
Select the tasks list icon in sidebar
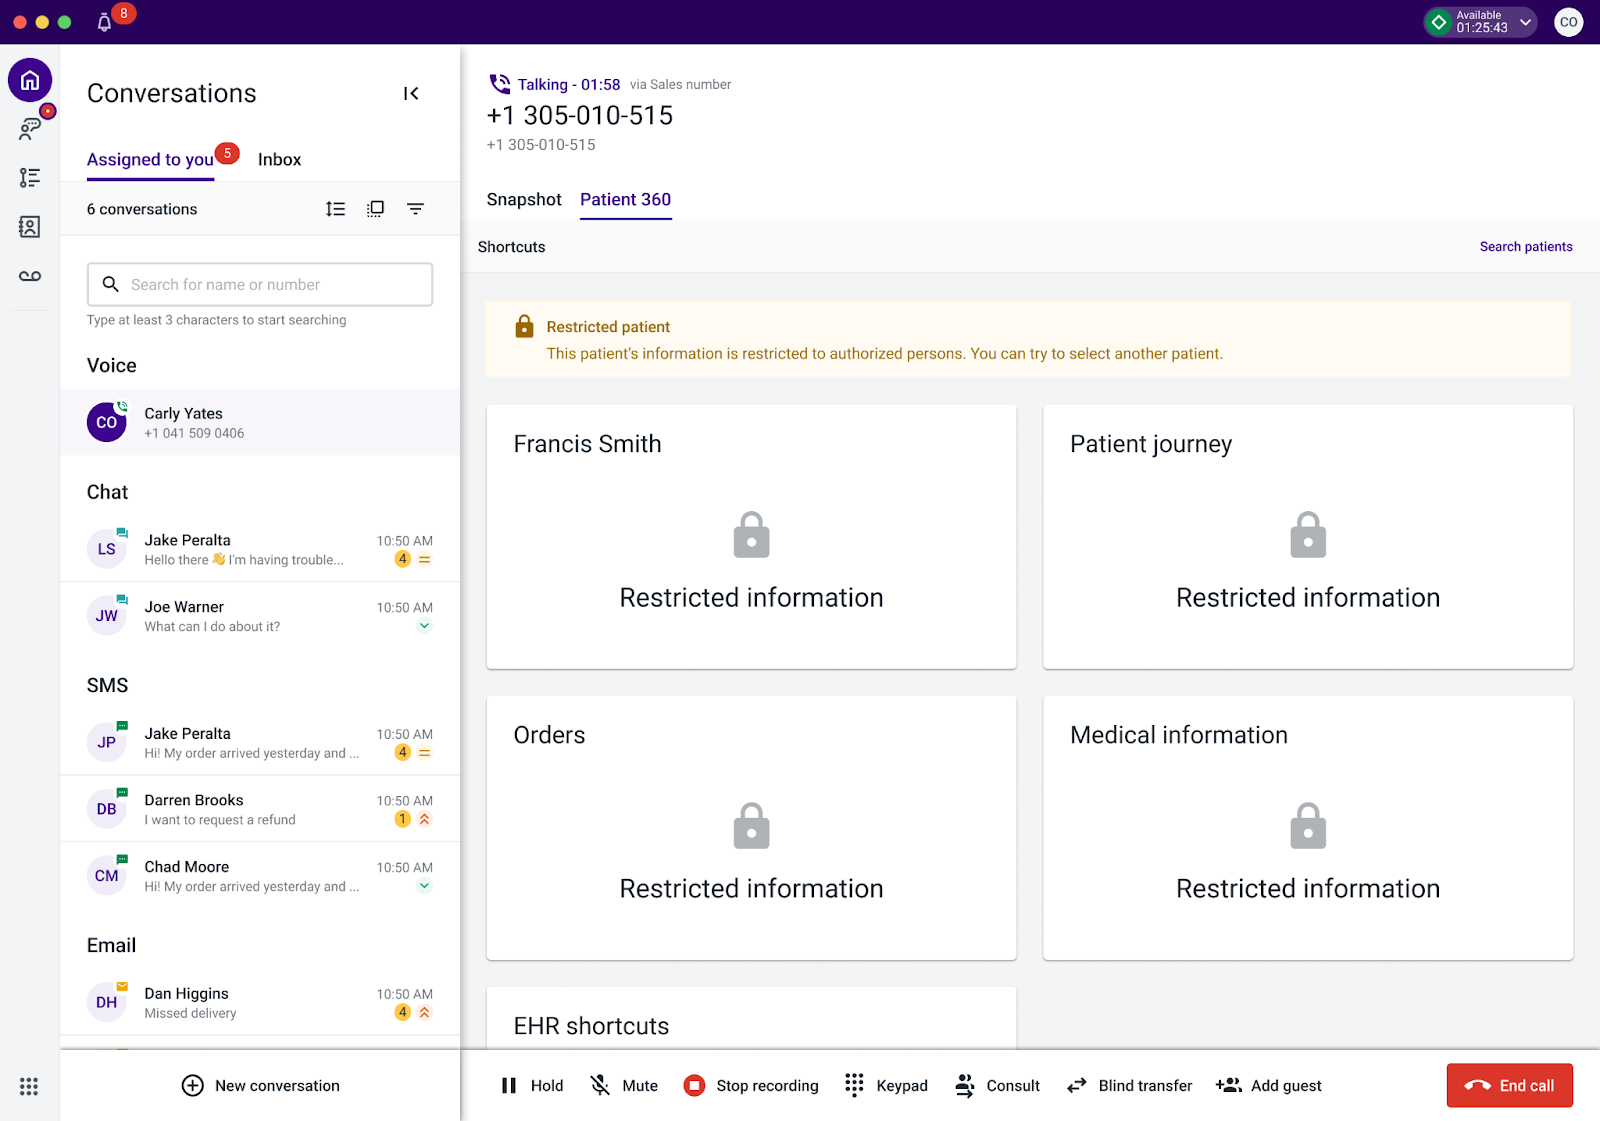coord(29,177)
